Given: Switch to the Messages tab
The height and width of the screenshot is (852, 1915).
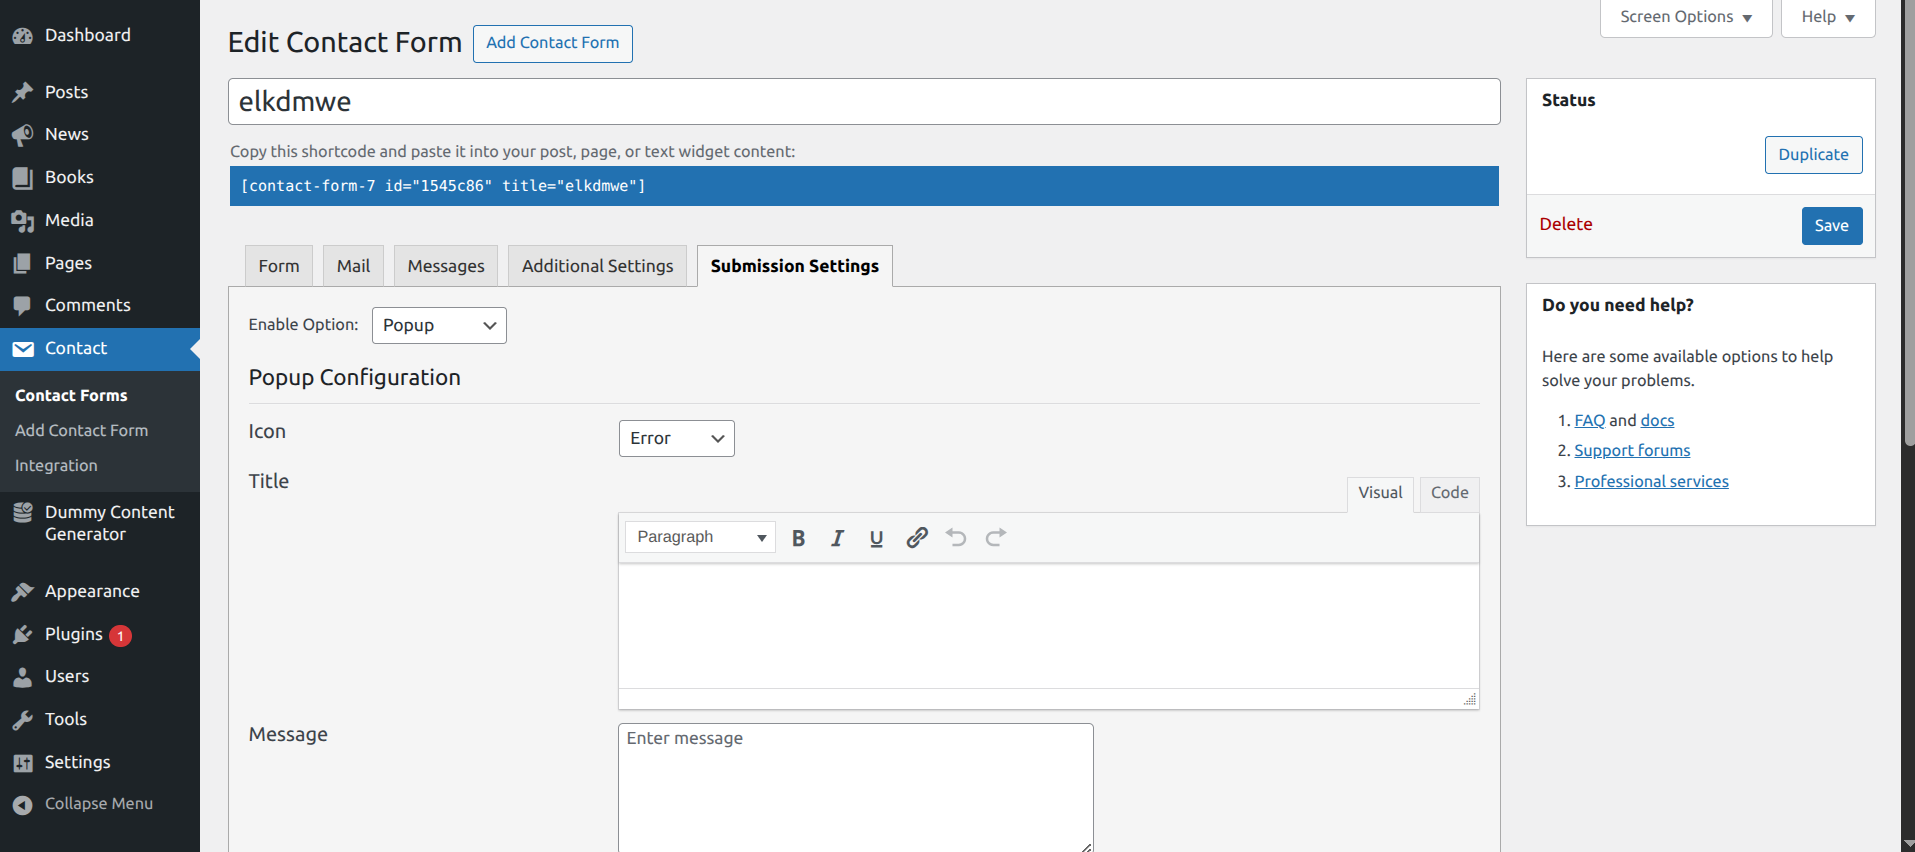Looking at the screenshot, I should (446, 266).
